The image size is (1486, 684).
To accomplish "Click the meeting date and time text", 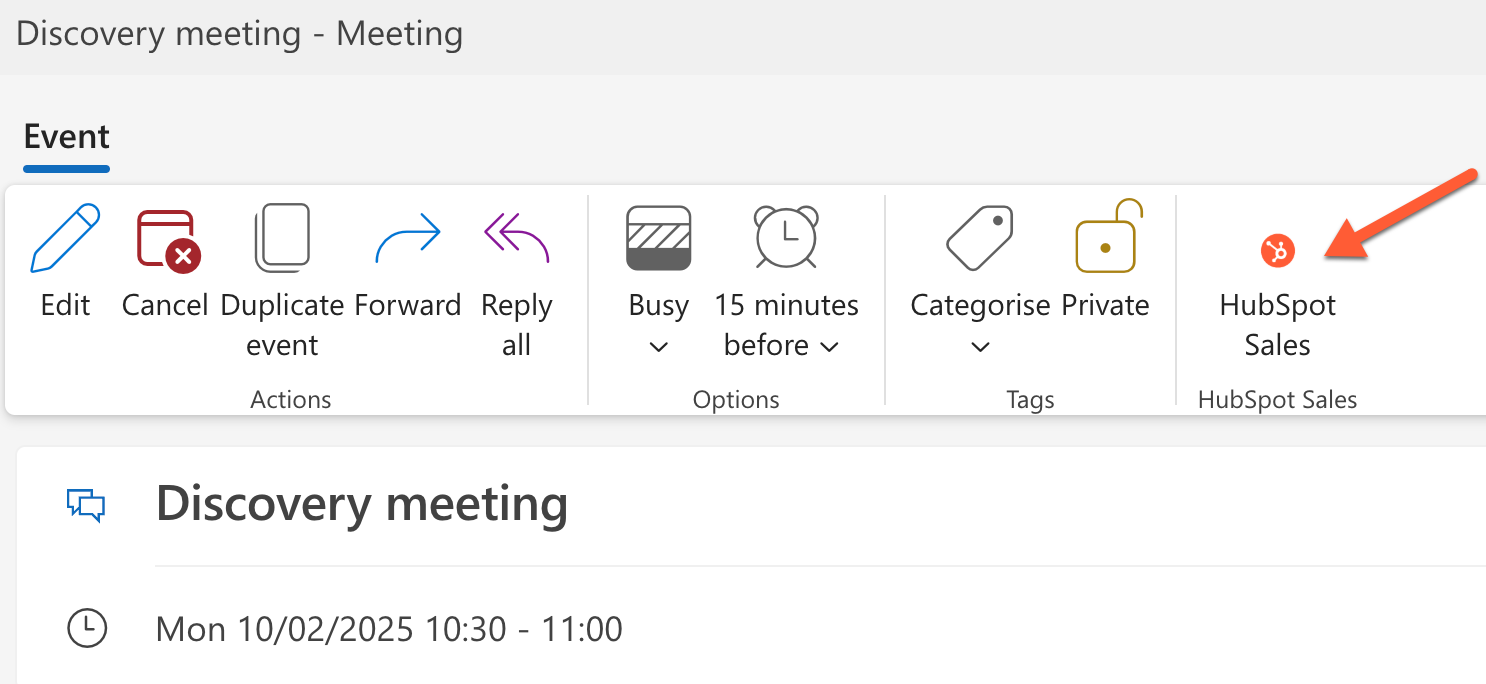I will [389, 629].
